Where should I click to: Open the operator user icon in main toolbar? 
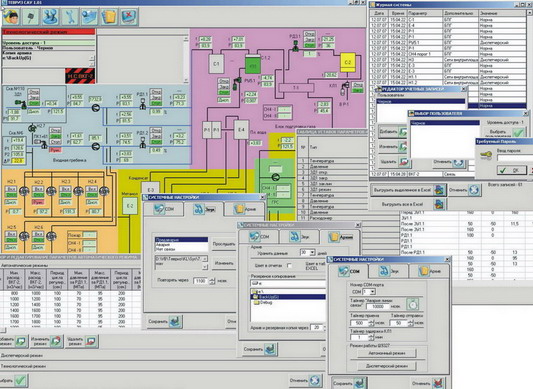[11, 16]
